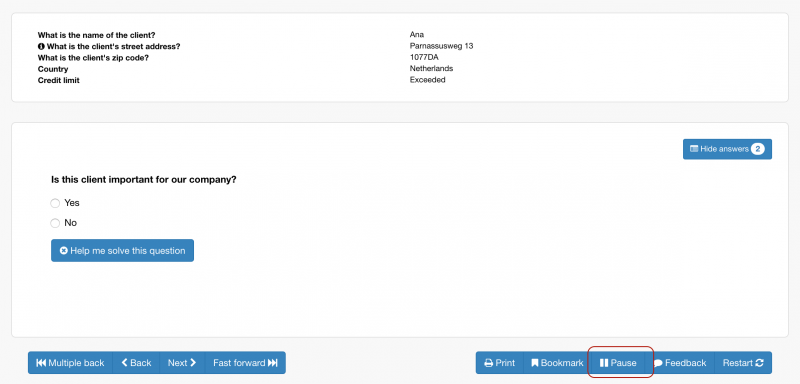Click the info icon beside street address

tap(41, 46)
